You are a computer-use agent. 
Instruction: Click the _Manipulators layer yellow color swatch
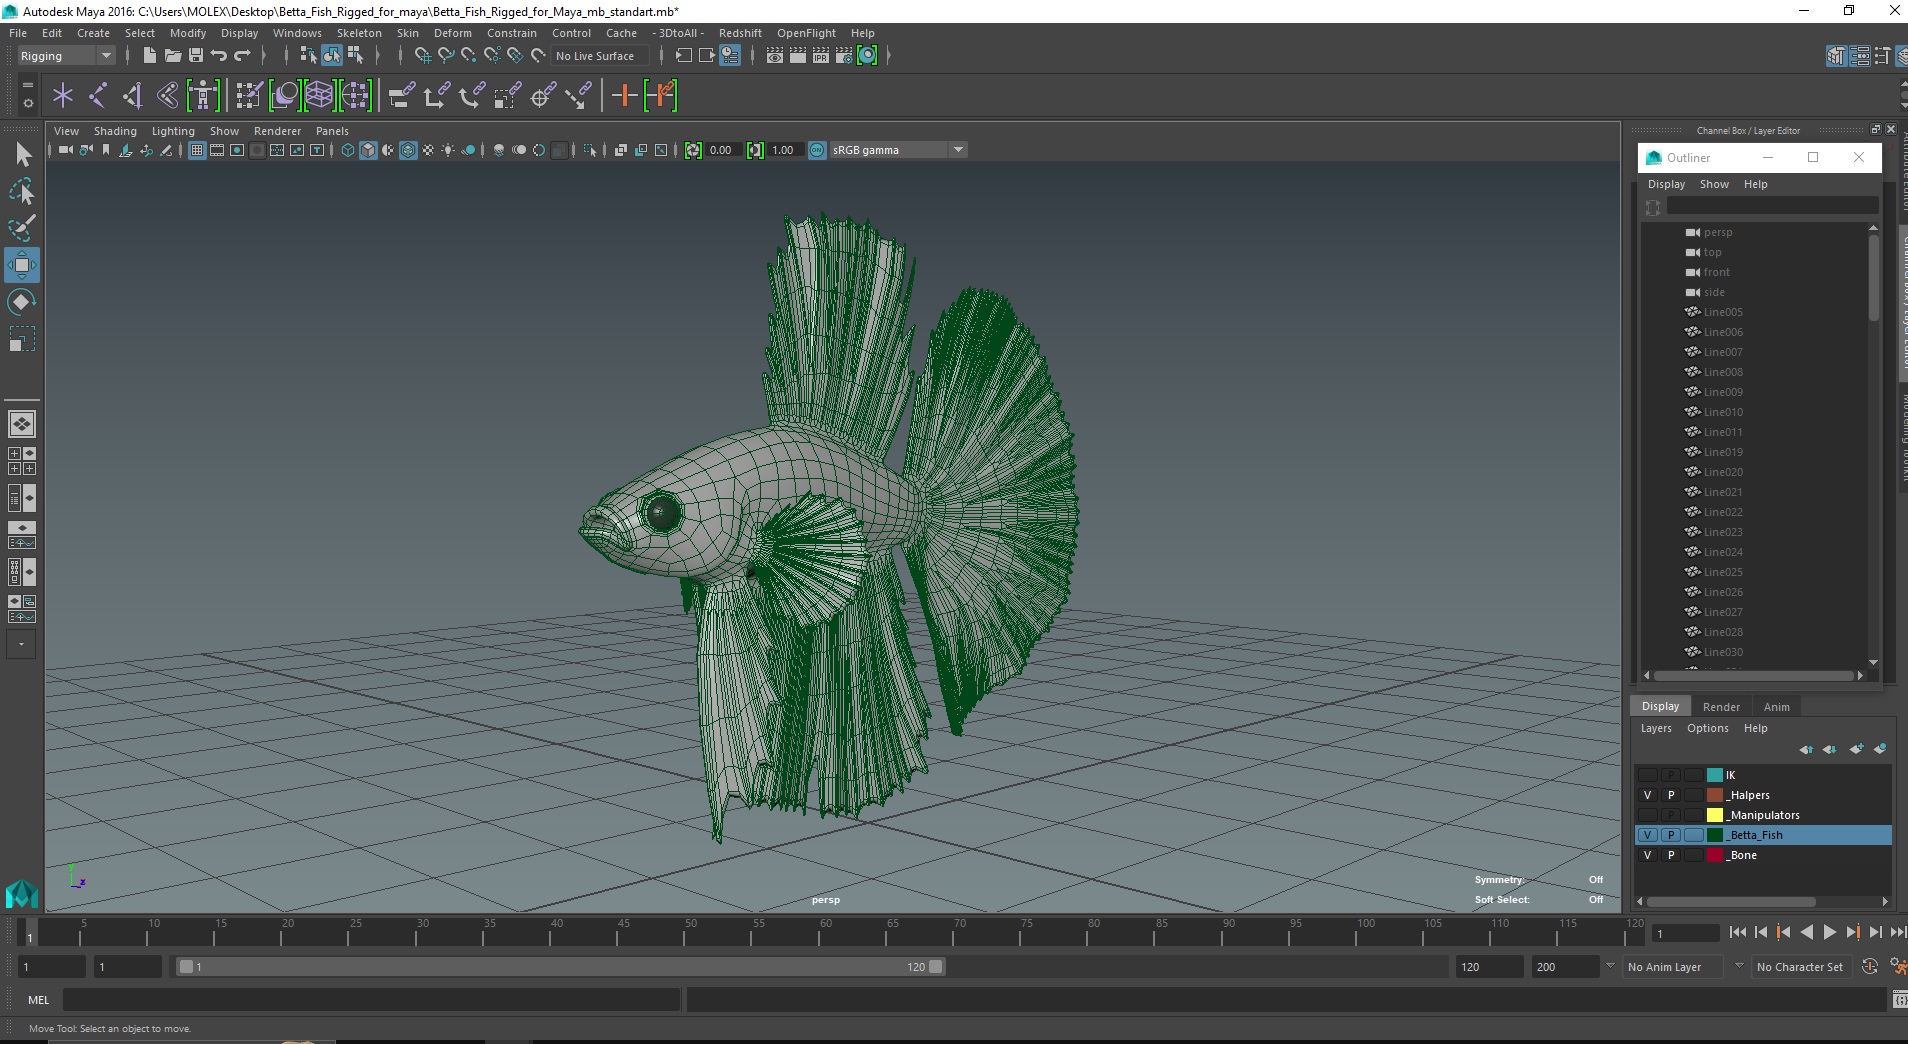1715,815
